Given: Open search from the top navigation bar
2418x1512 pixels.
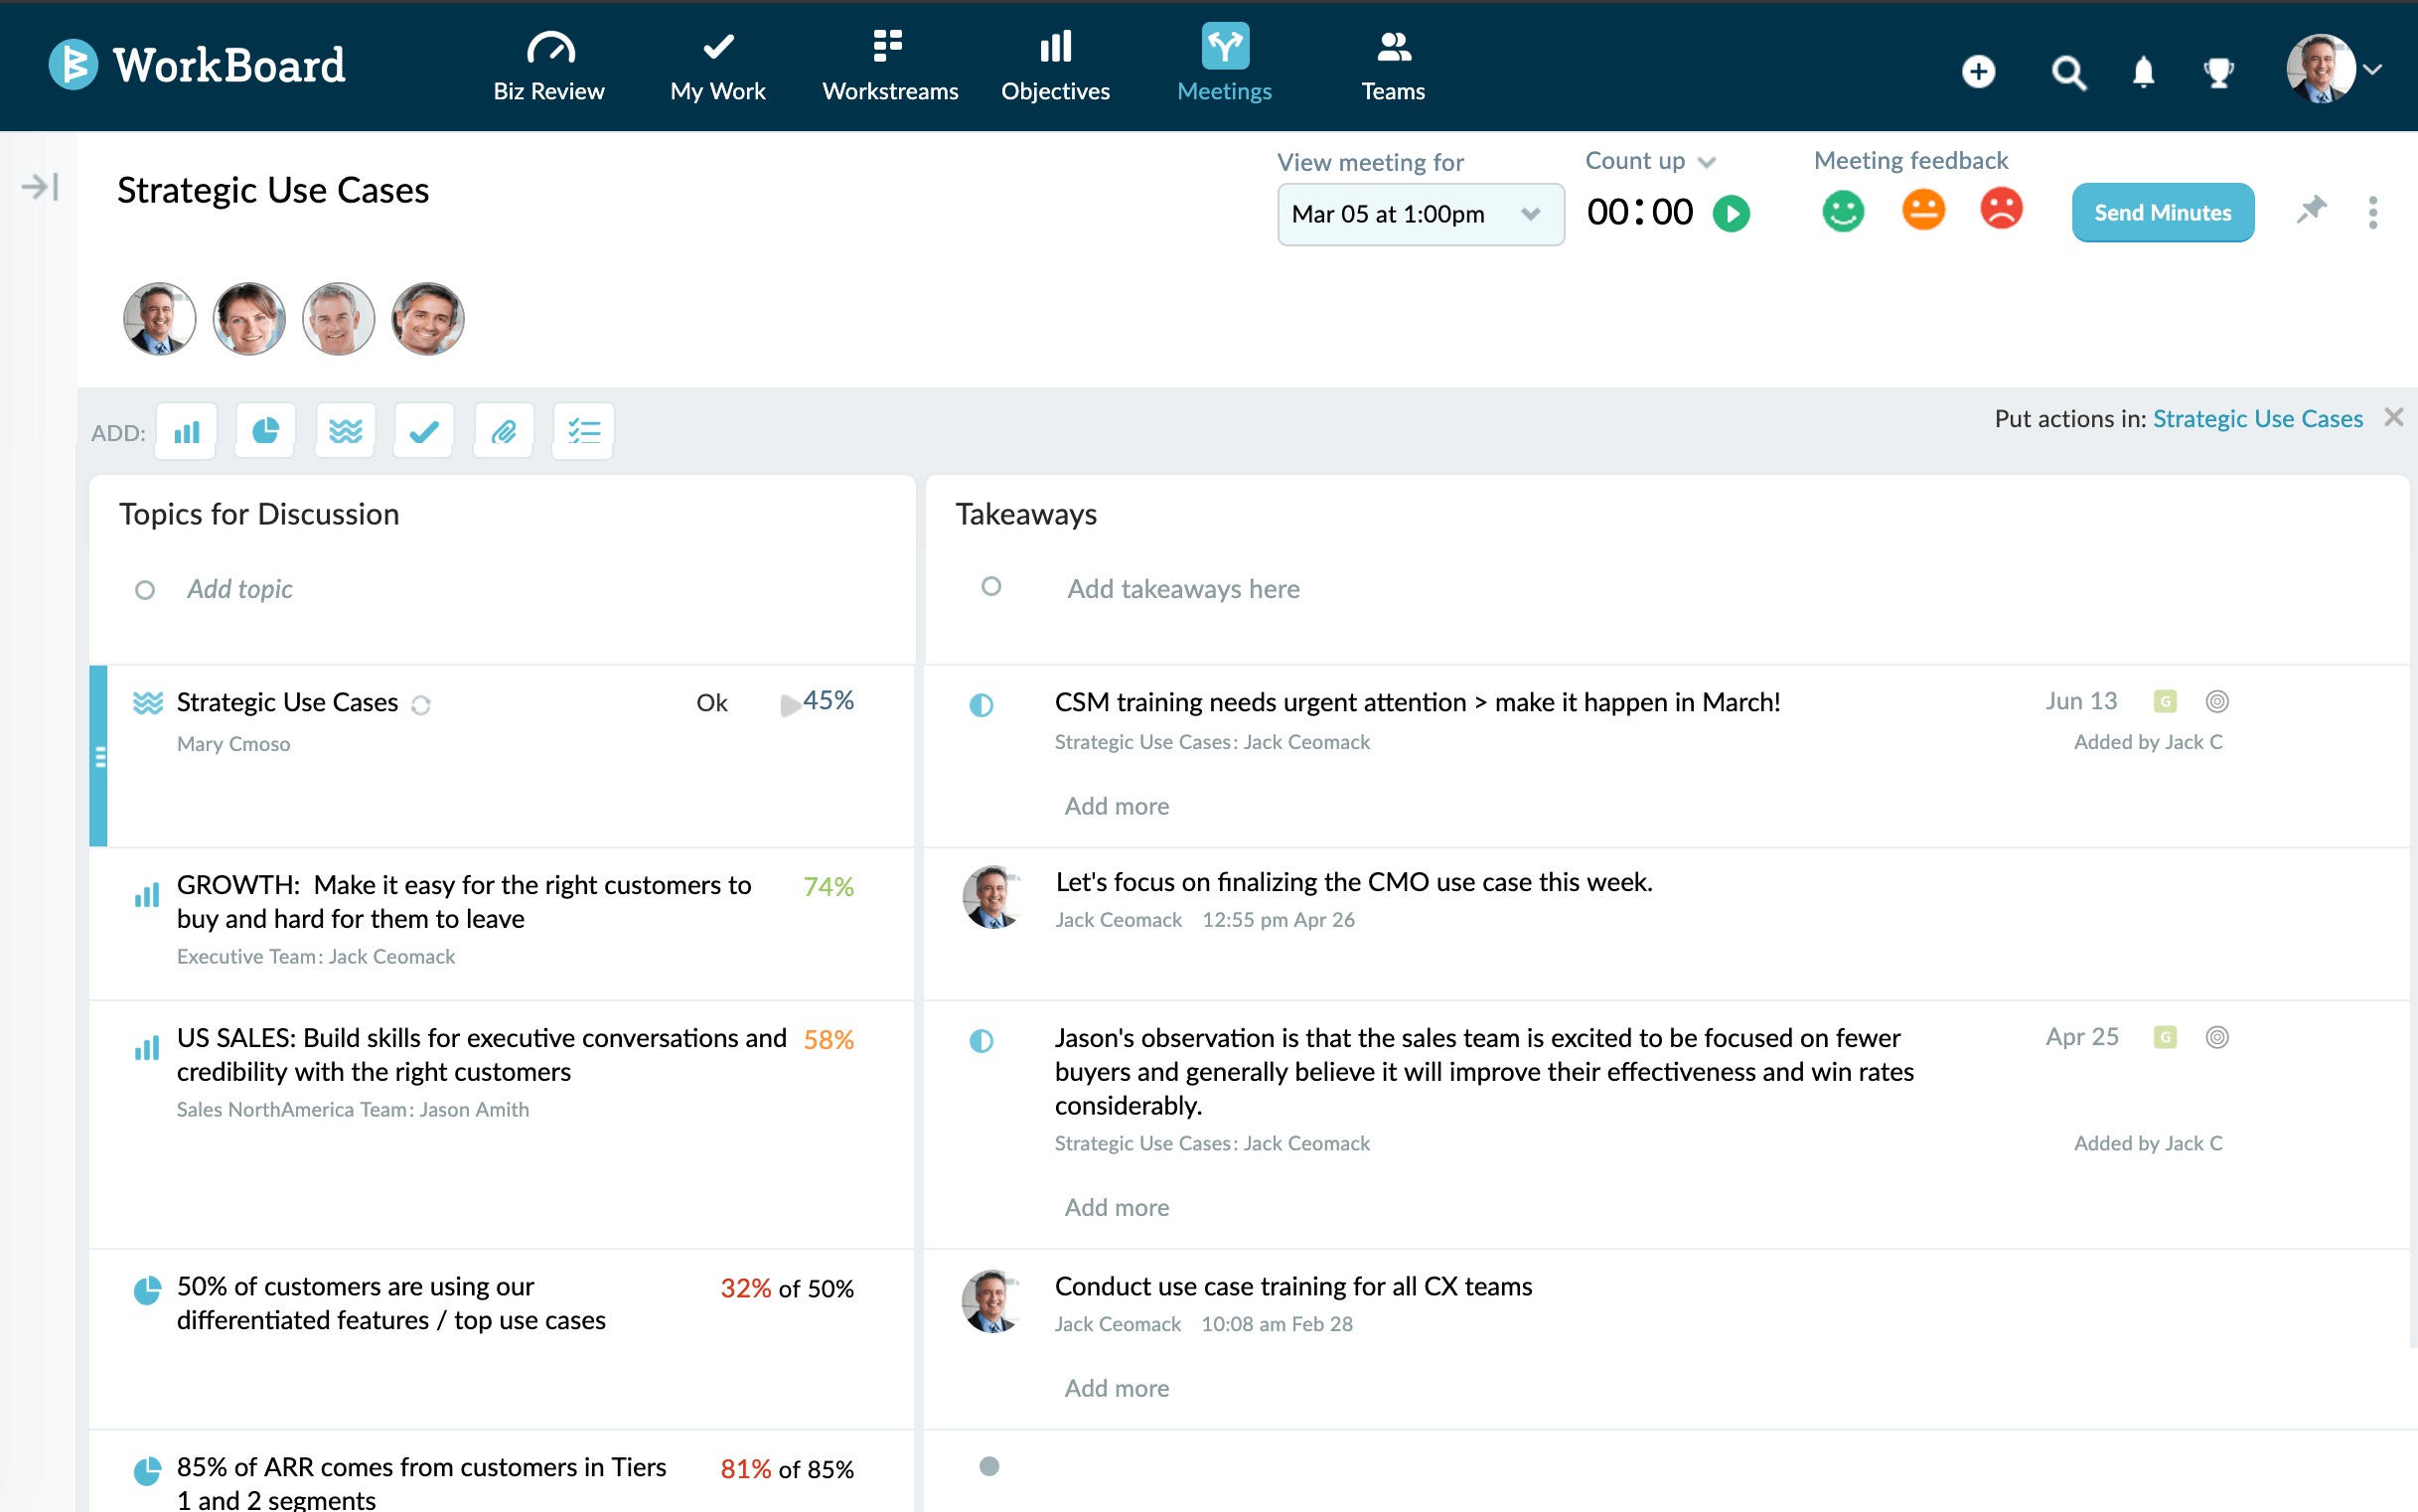Looking at the screenshot, I should (x=2068, y=72).
